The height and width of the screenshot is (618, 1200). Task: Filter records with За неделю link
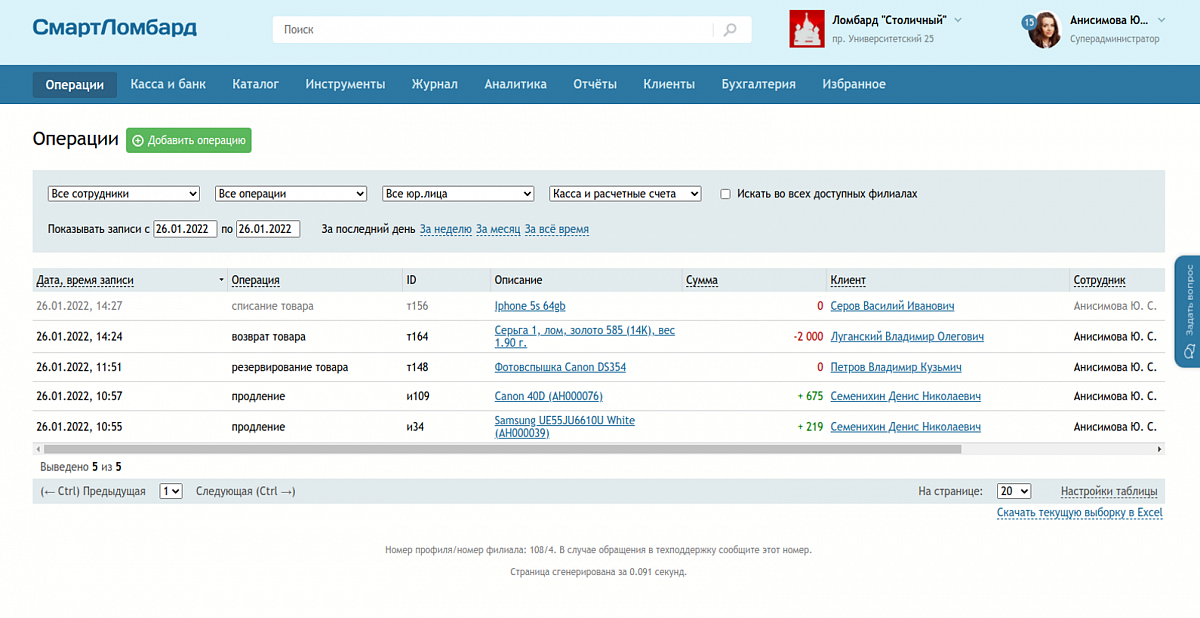pyautogui.click(x=445, y=229)
